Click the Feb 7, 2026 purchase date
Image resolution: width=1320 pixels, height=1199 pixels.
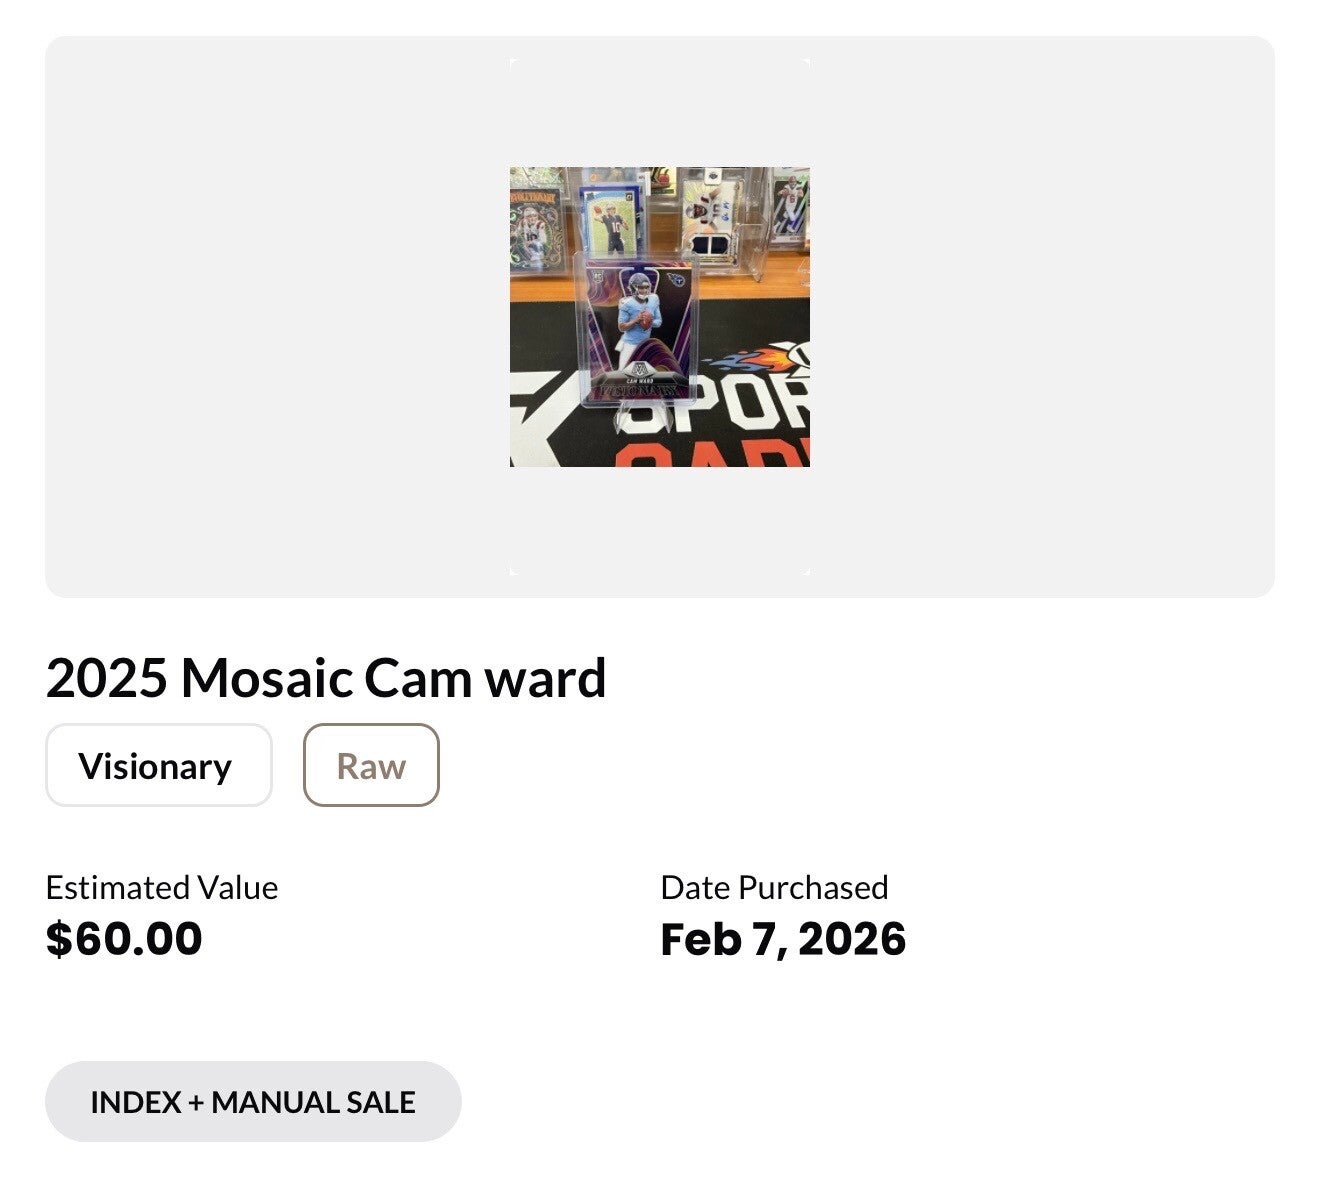coord(783,939)
